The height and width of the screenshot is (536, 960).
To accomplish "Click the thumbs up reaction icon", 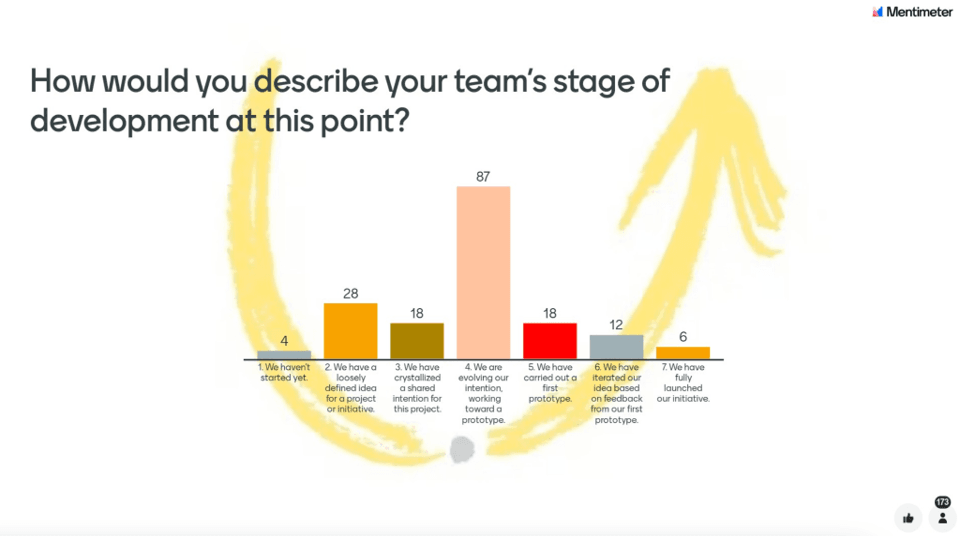I will tap(908, 518).
